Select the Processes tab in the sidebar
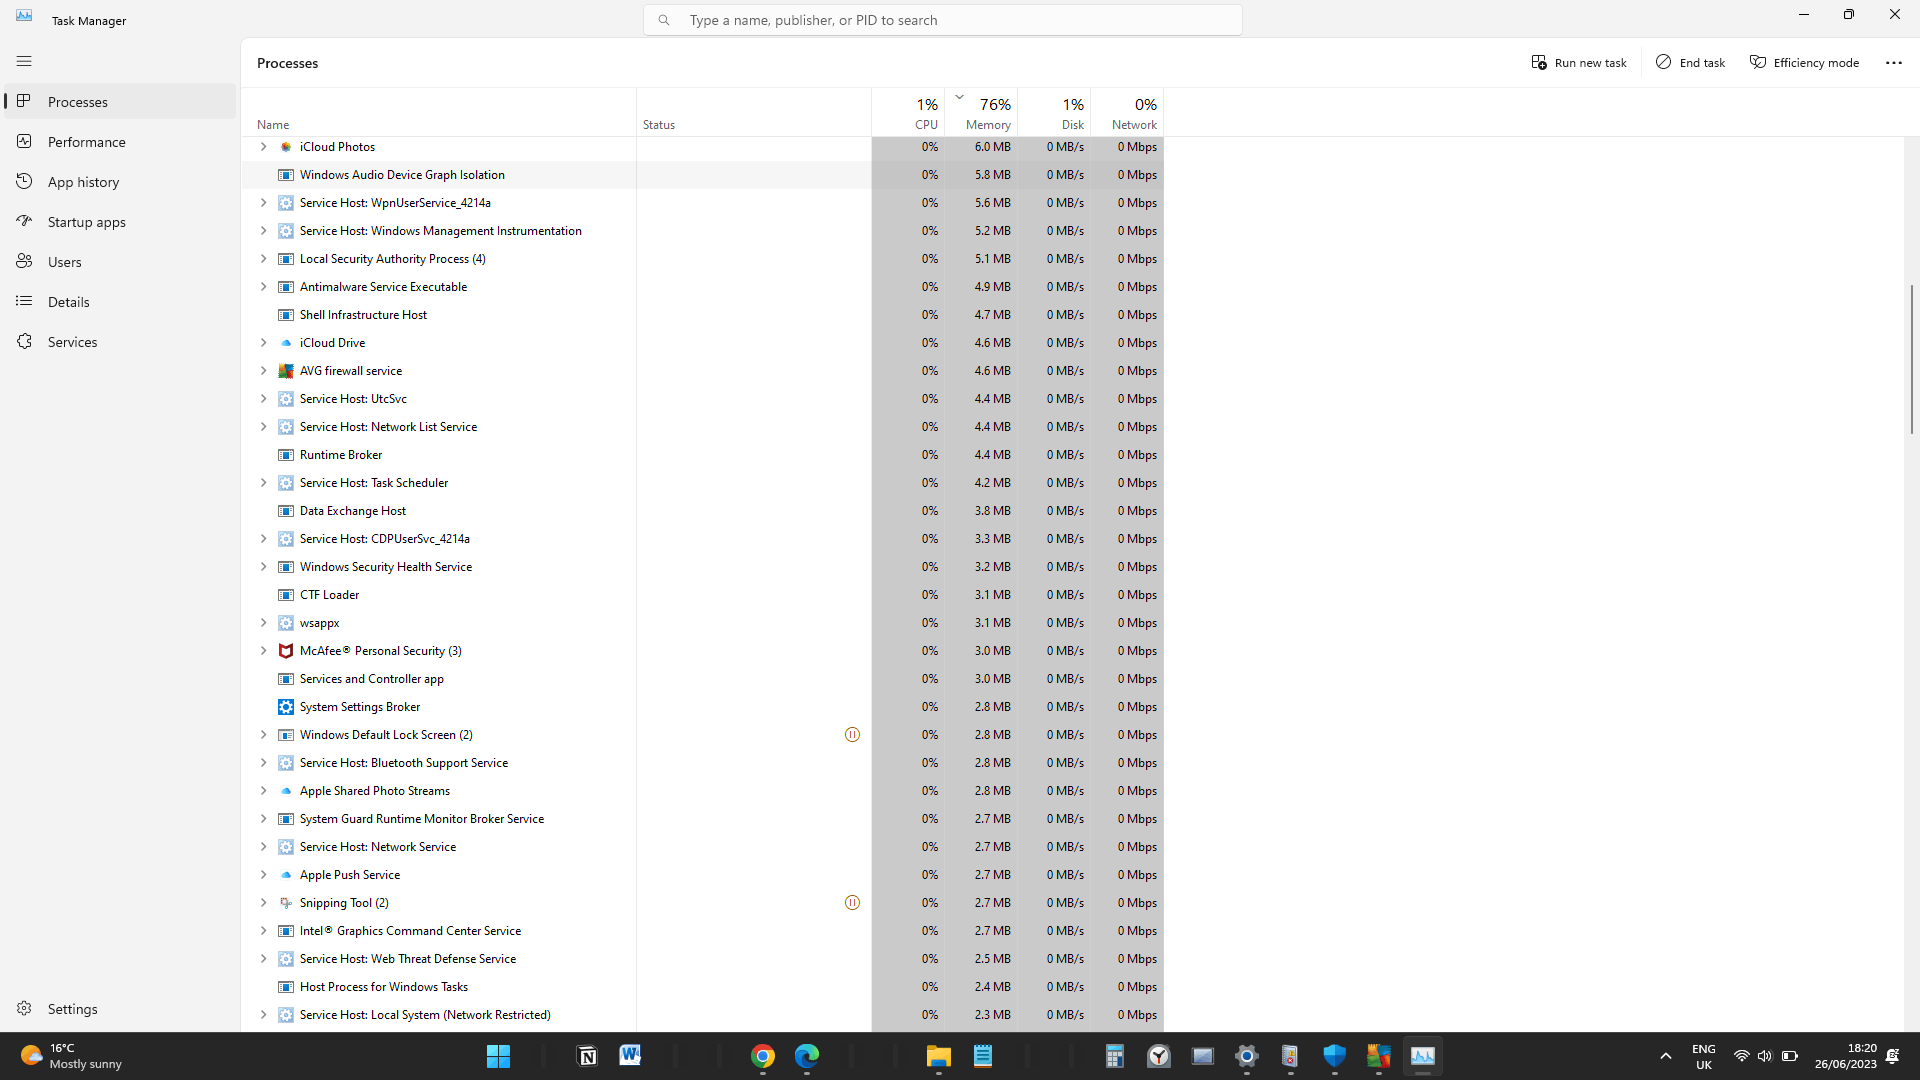This screenshot has height=1080, width=1920. click(77, 101)
